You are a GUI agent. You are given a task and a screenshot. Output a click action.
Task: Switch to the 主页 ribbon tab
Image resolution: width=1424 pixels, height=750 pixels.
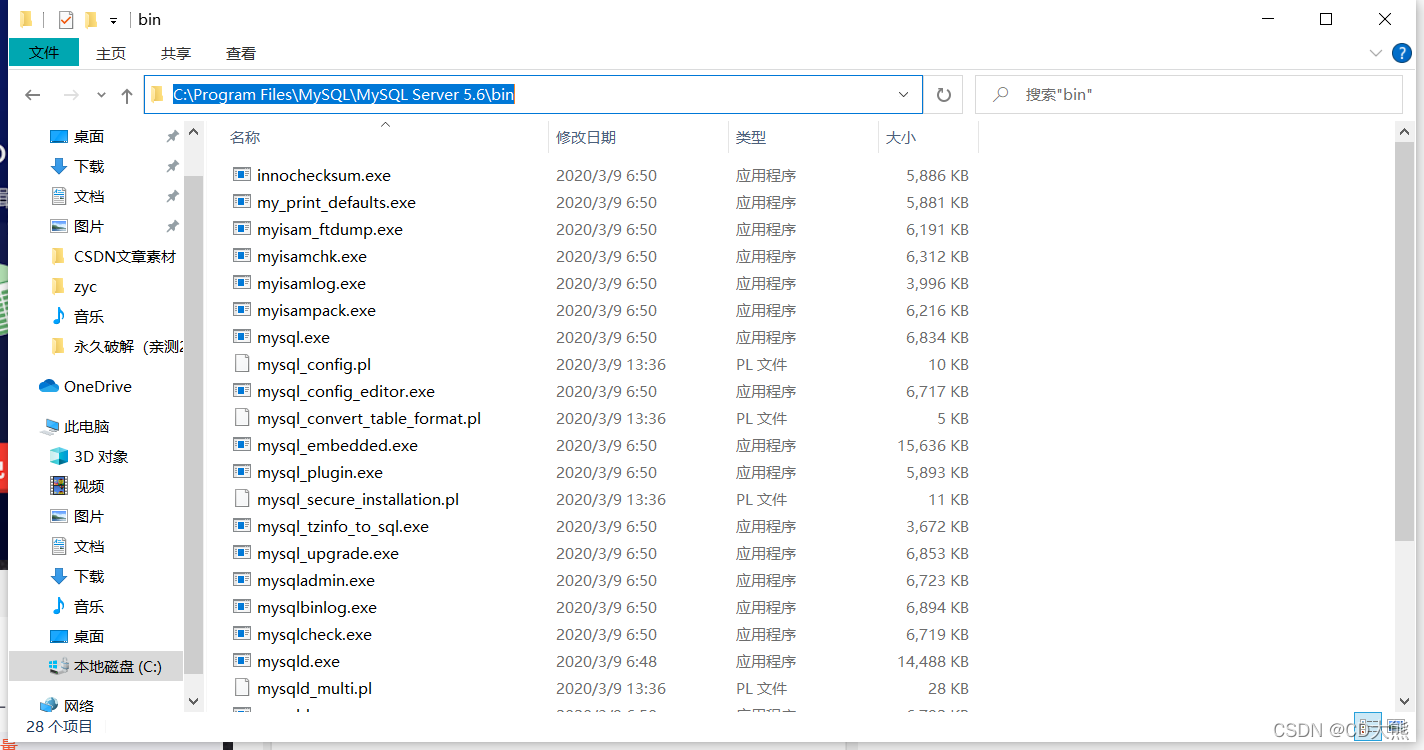point(111,53)
